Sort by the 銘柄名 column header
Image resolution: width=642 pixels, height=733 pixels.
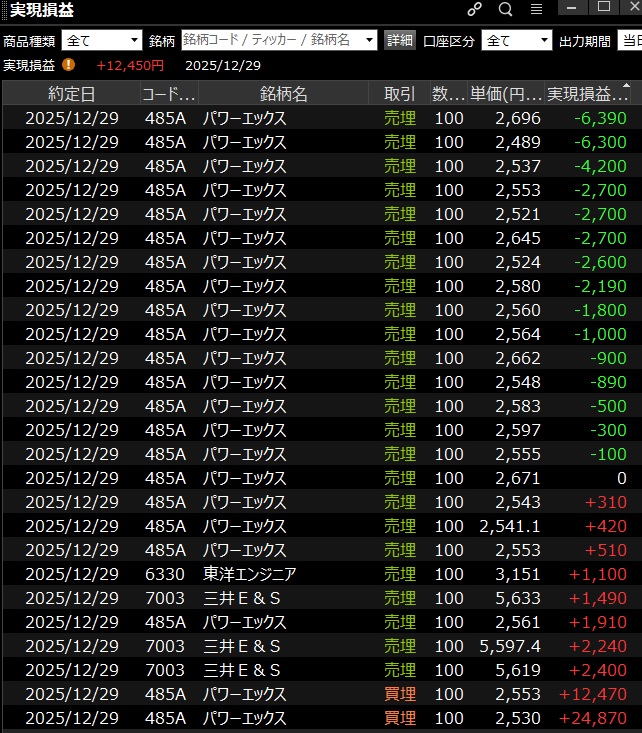click(x=284, y=94)
